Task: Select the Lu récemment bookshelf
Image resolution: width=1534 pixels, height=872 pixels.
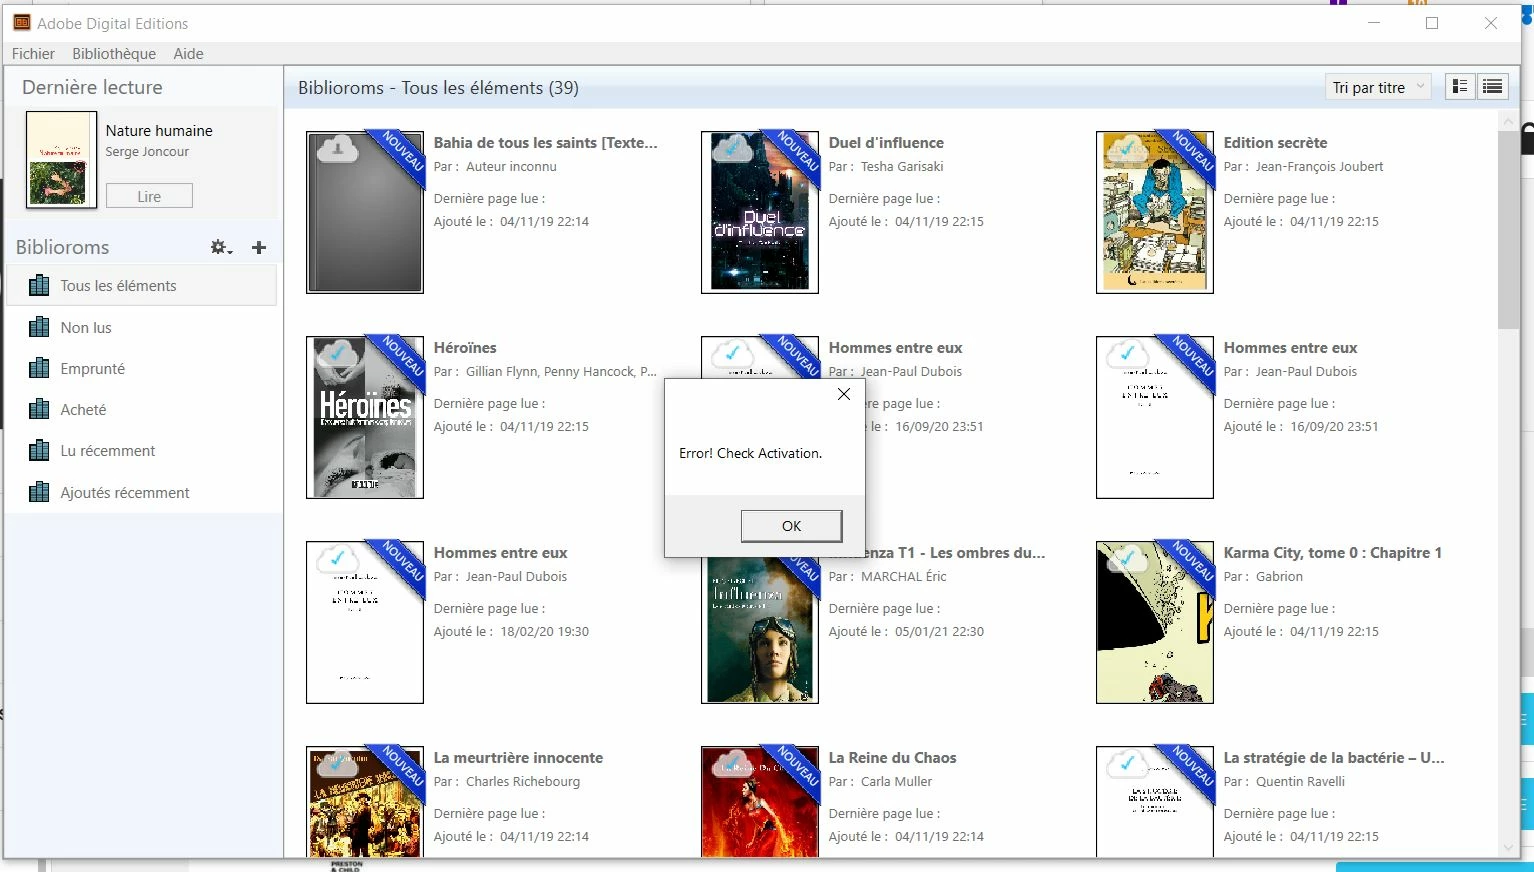Action: click(x=141, y=451)
